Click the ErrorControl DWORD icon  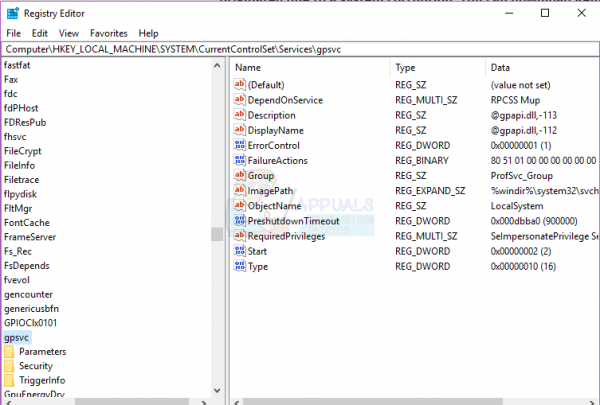[240, 145]
